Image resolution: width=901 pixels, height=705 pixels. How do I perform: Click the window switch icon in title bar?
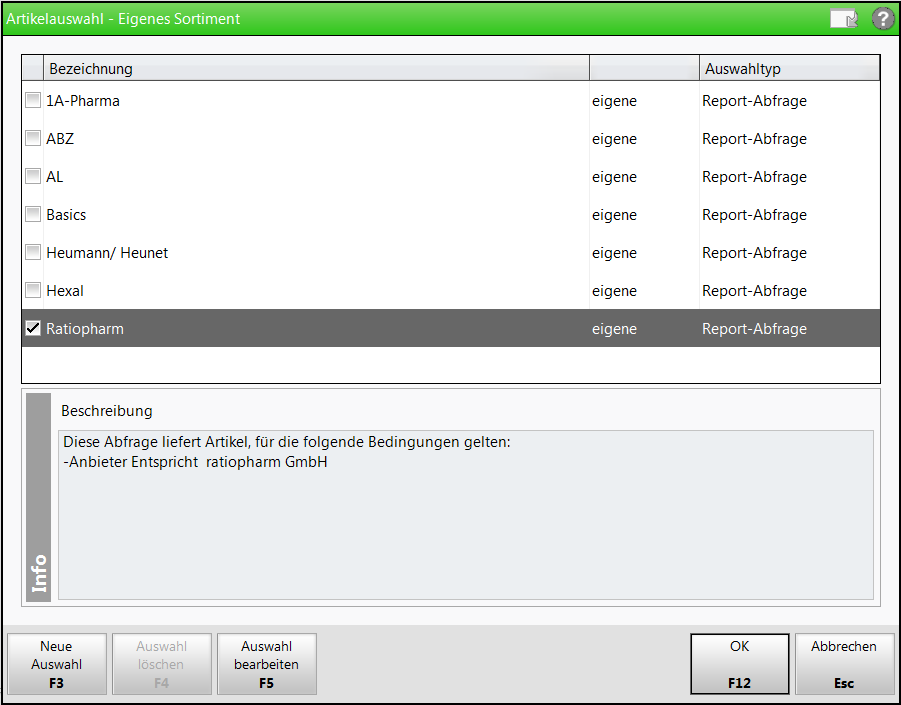coord(844,19)
